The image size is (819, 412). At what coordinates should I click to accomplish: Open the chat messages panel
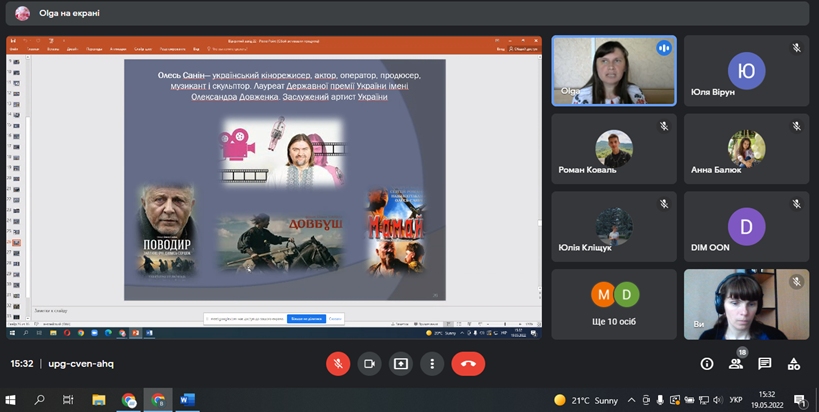pos(765,364)
